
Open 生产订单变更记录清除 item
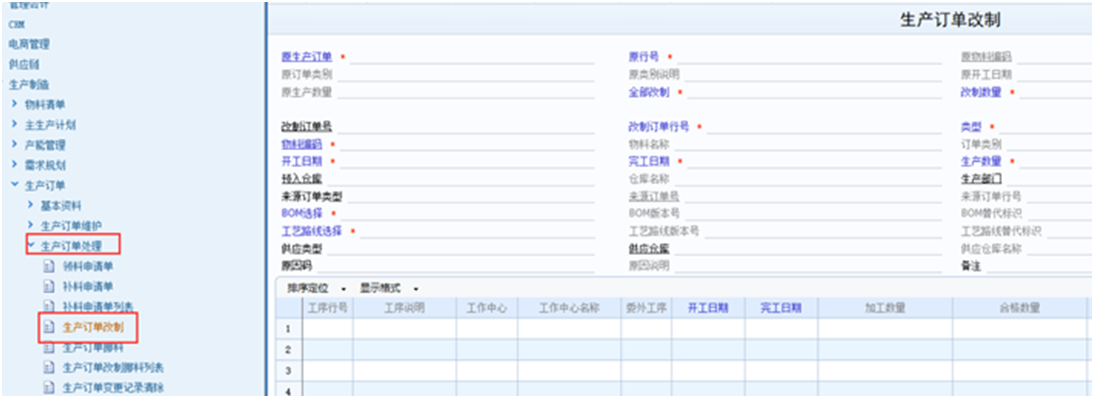[x=113, y=387]
